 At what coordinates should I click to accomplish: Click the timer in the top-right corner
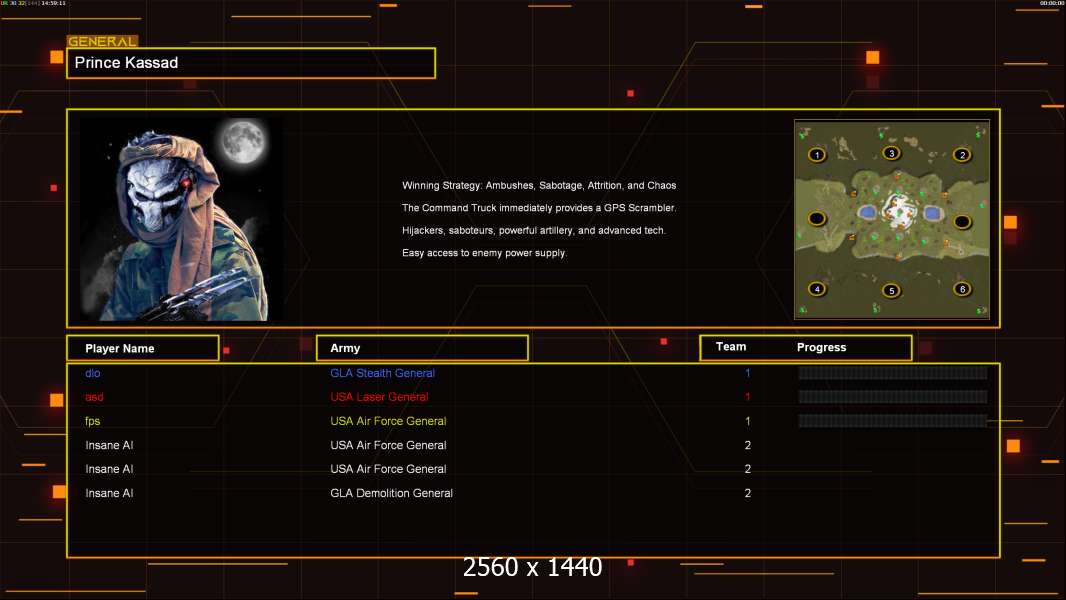click(1052, 3)
